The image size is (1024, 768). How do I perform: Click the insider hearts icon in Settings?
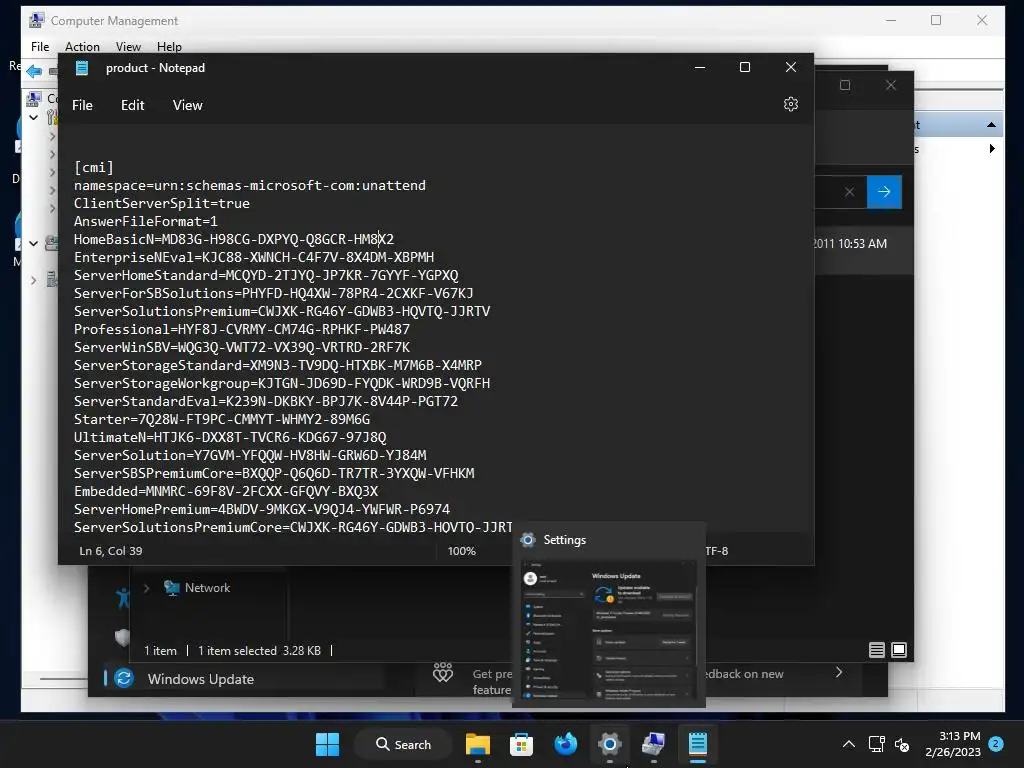443,672
